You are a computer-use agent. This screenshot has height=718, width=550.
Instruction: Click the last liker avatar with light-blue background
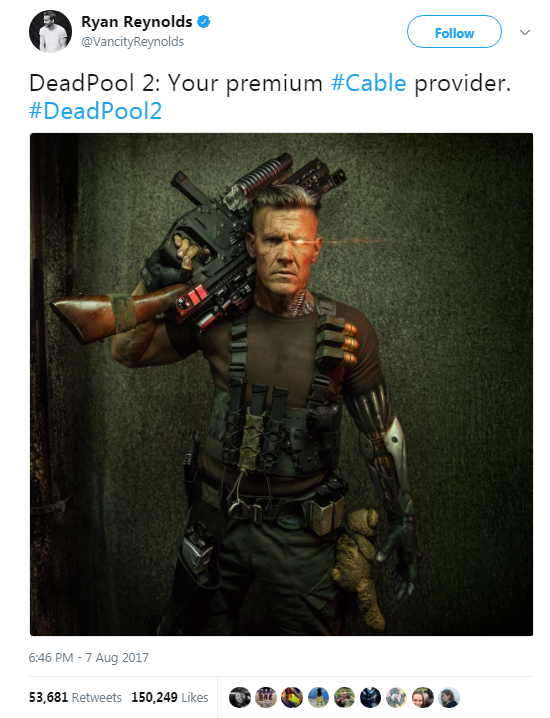pos(449,697)
